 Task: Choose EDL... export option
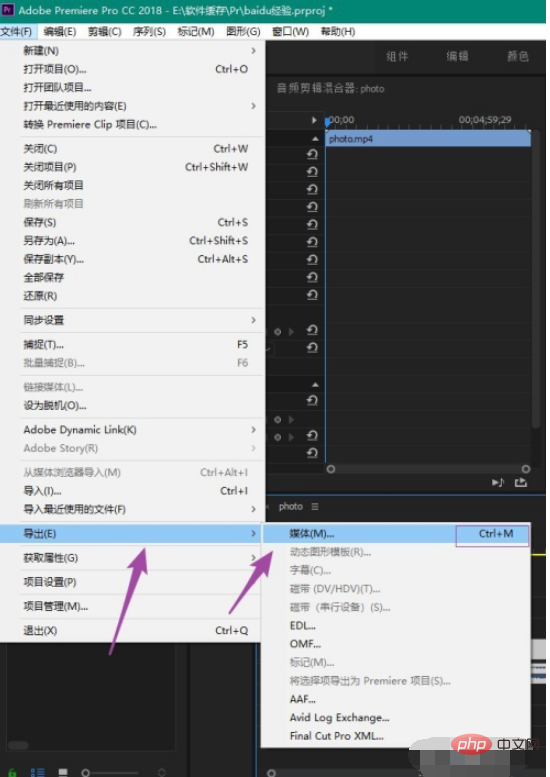pos(396,626)
